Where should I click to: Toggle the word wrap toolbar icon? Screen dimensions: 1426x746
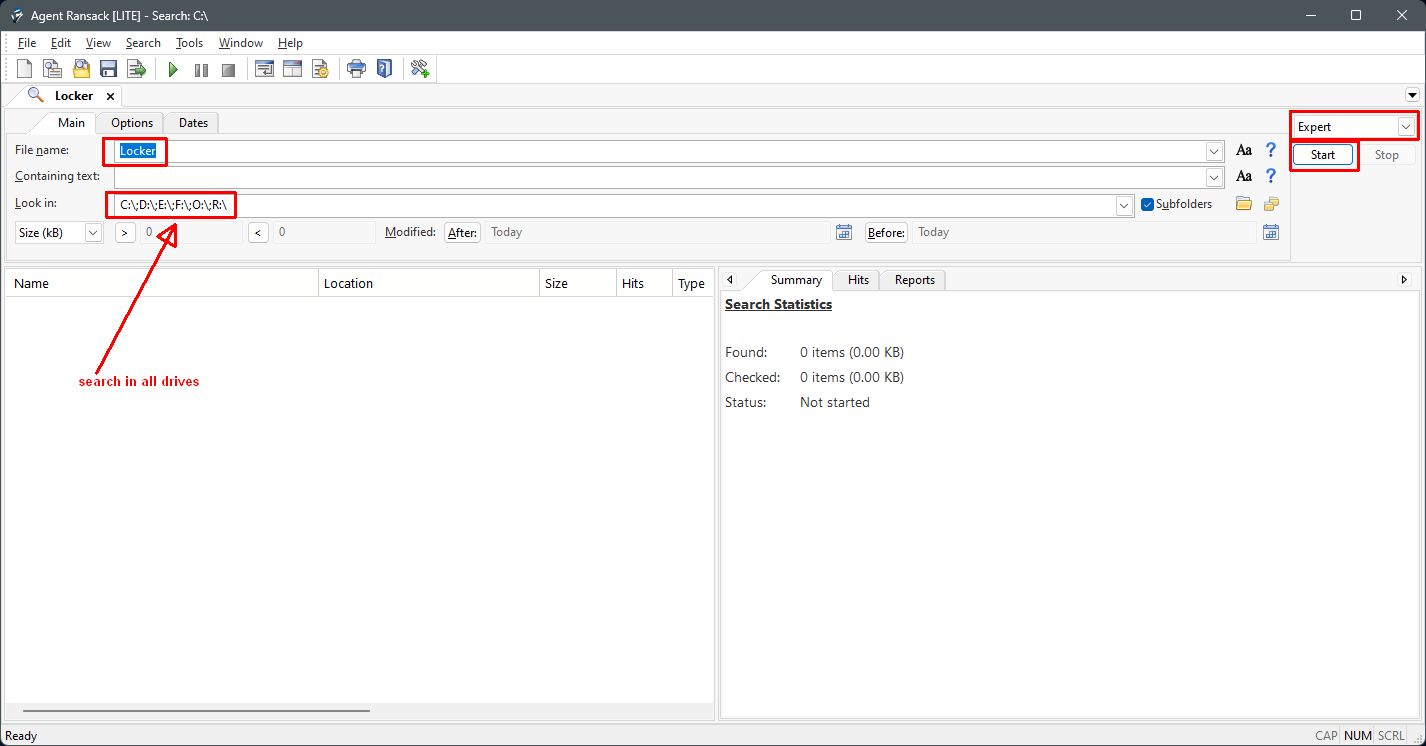click(x=264, y=69)
